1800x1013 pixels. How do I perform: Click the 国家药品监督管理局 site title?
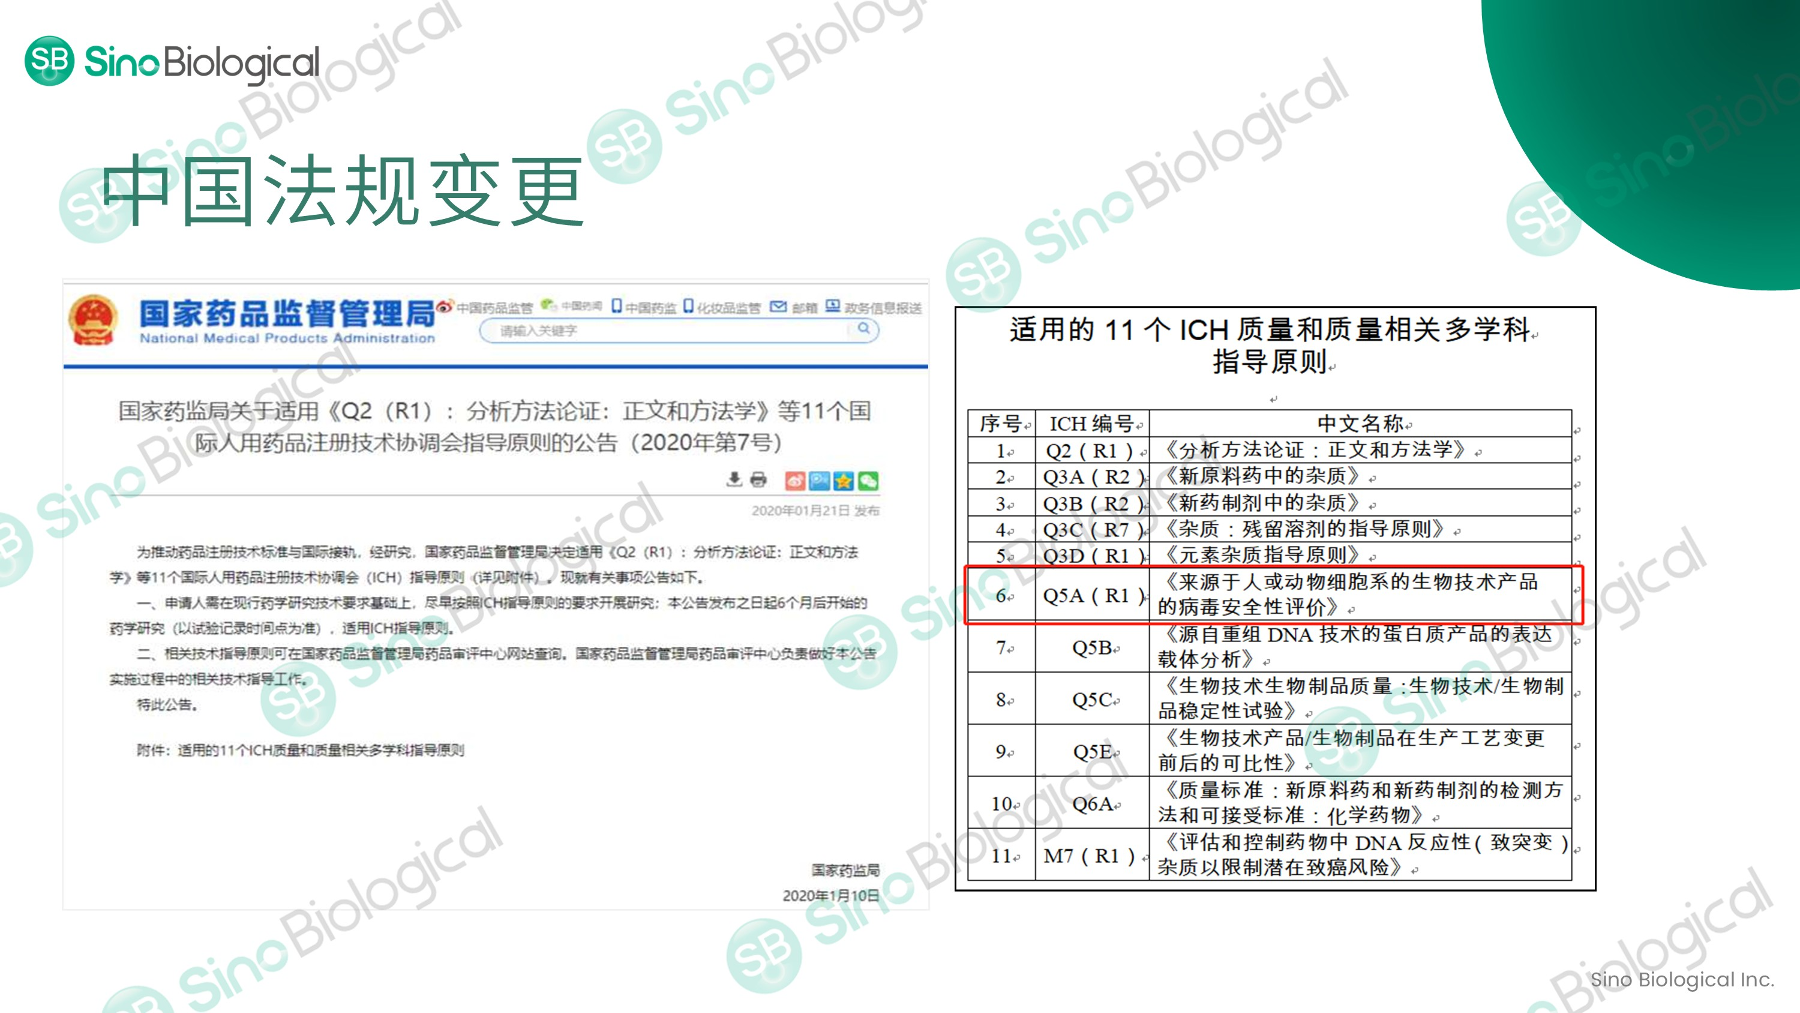point(287,313)
